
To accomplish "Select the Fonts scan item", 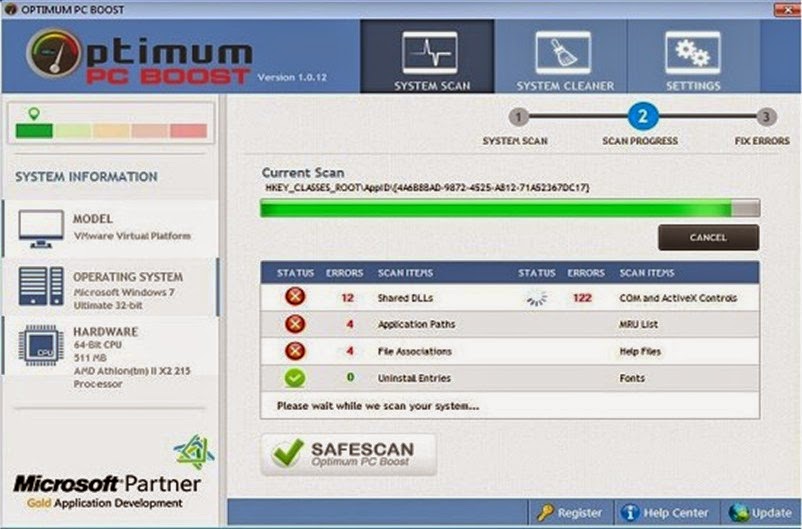I will coord(632,378).
